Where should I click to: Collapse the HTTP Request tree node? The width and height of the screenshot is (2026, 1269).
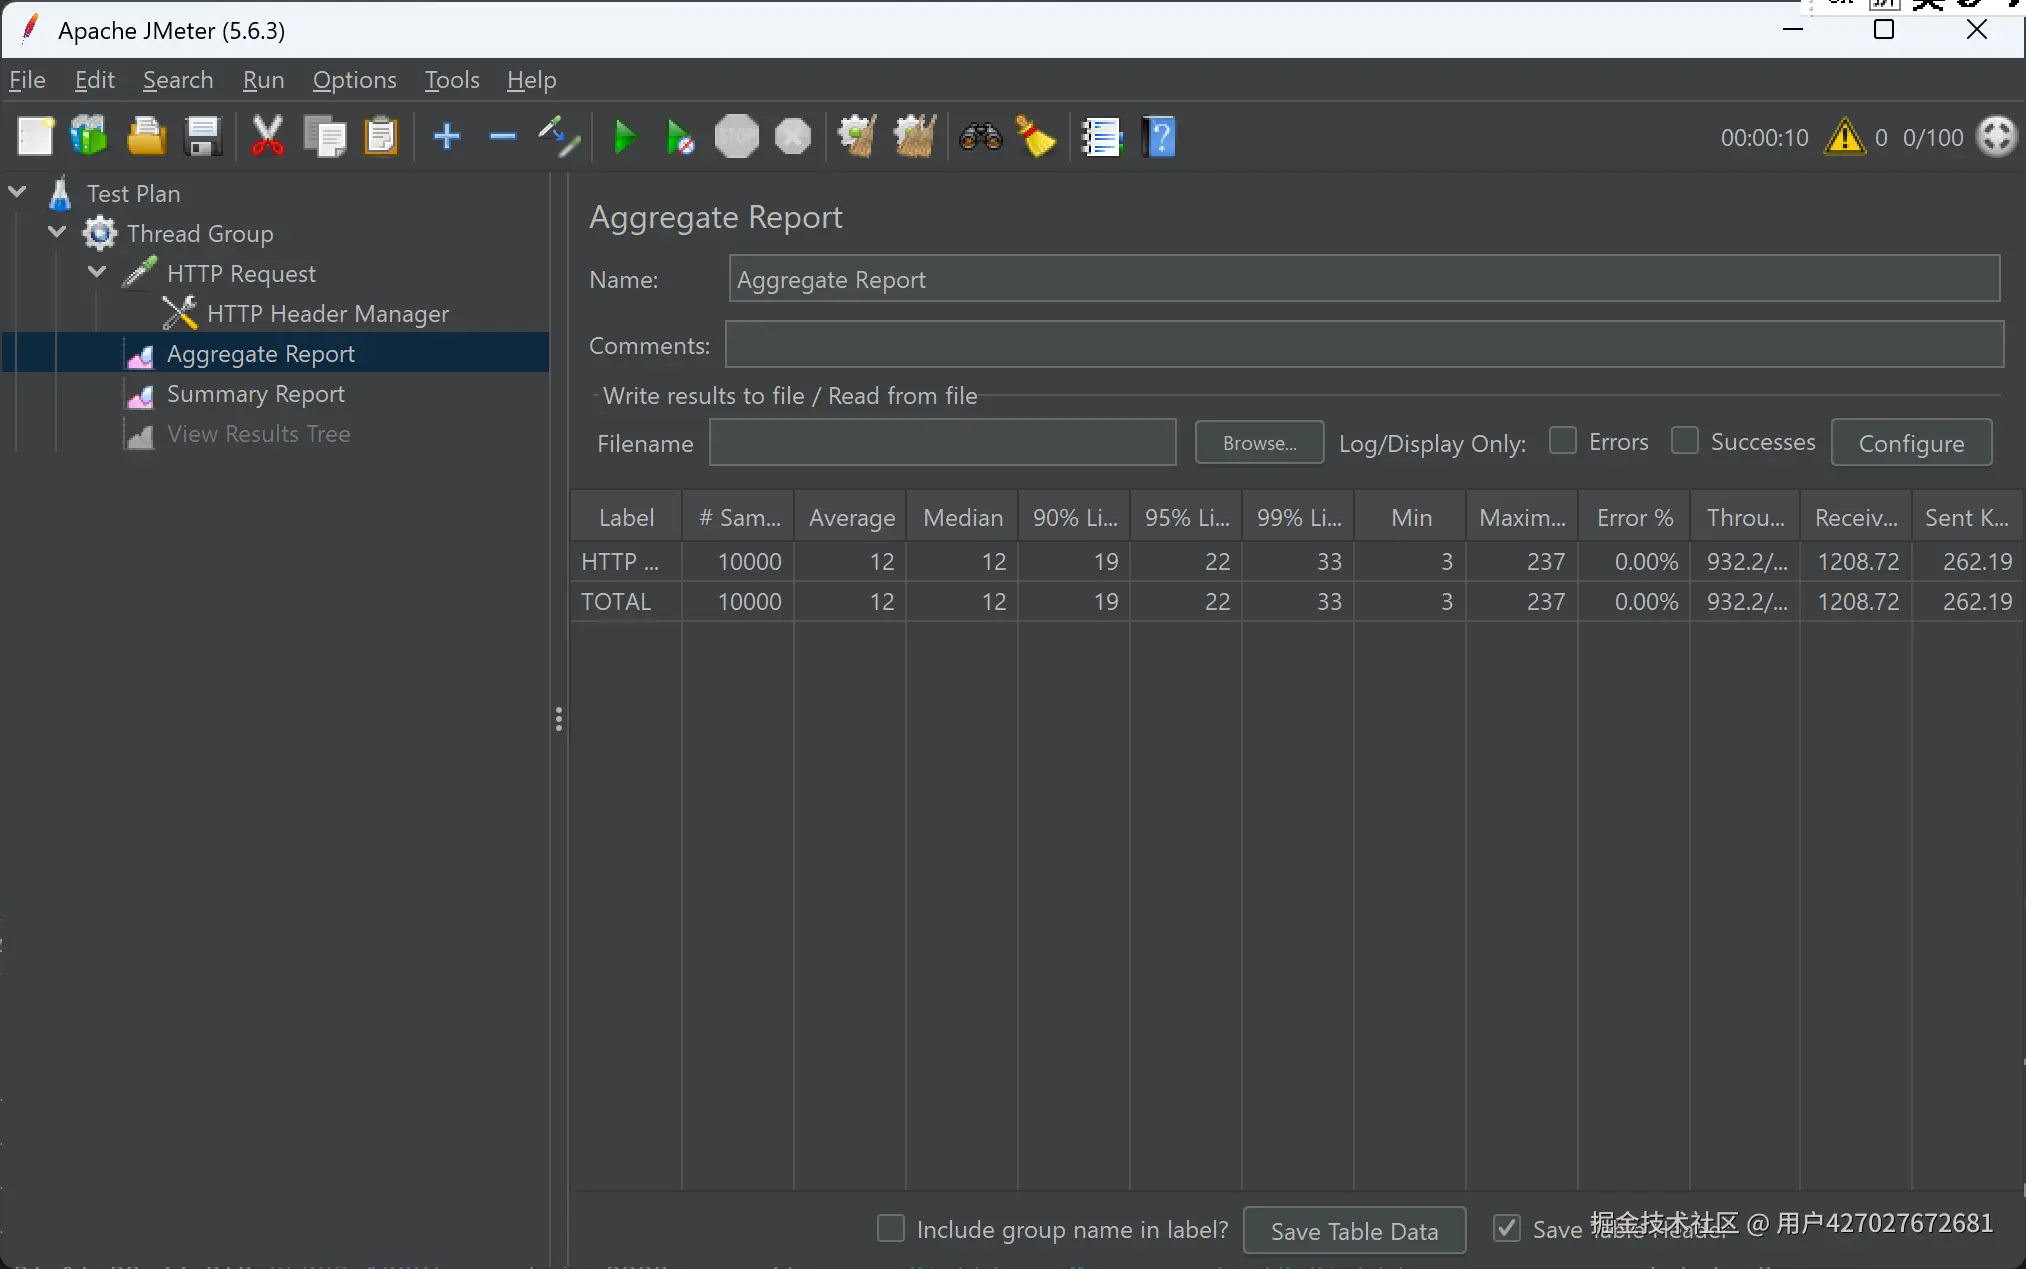(97, 272)
